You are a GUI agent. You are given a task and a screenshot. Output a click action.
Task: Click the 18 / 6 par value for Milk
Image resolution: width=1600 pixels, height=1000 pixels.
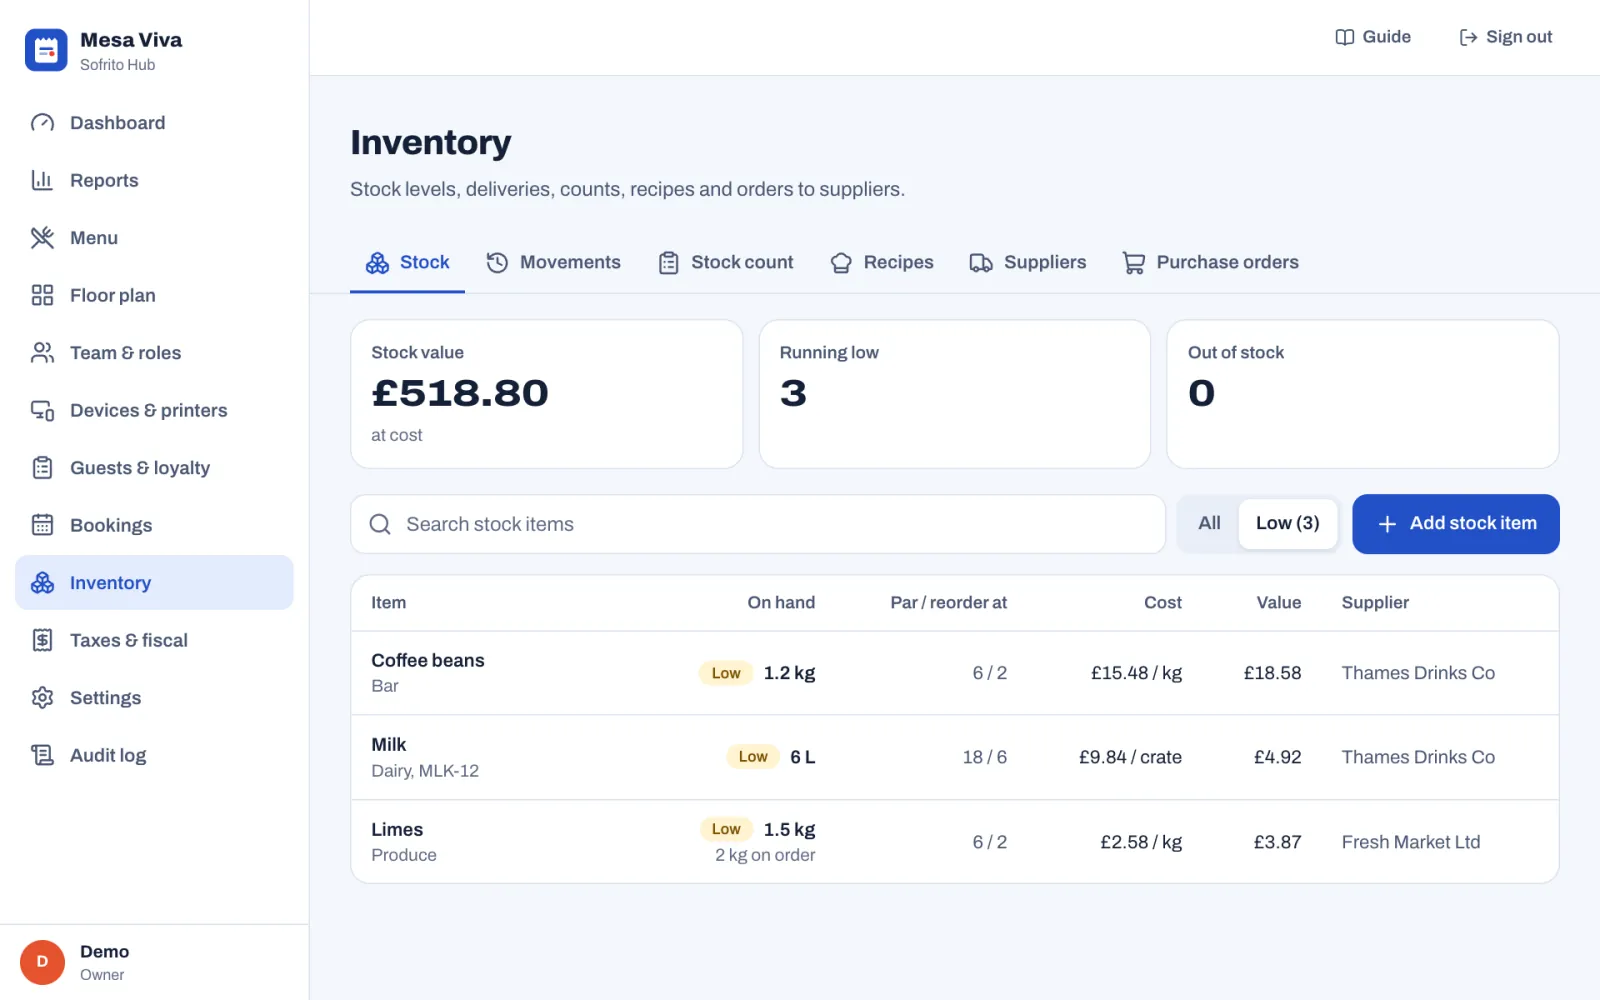click(984, 757)
